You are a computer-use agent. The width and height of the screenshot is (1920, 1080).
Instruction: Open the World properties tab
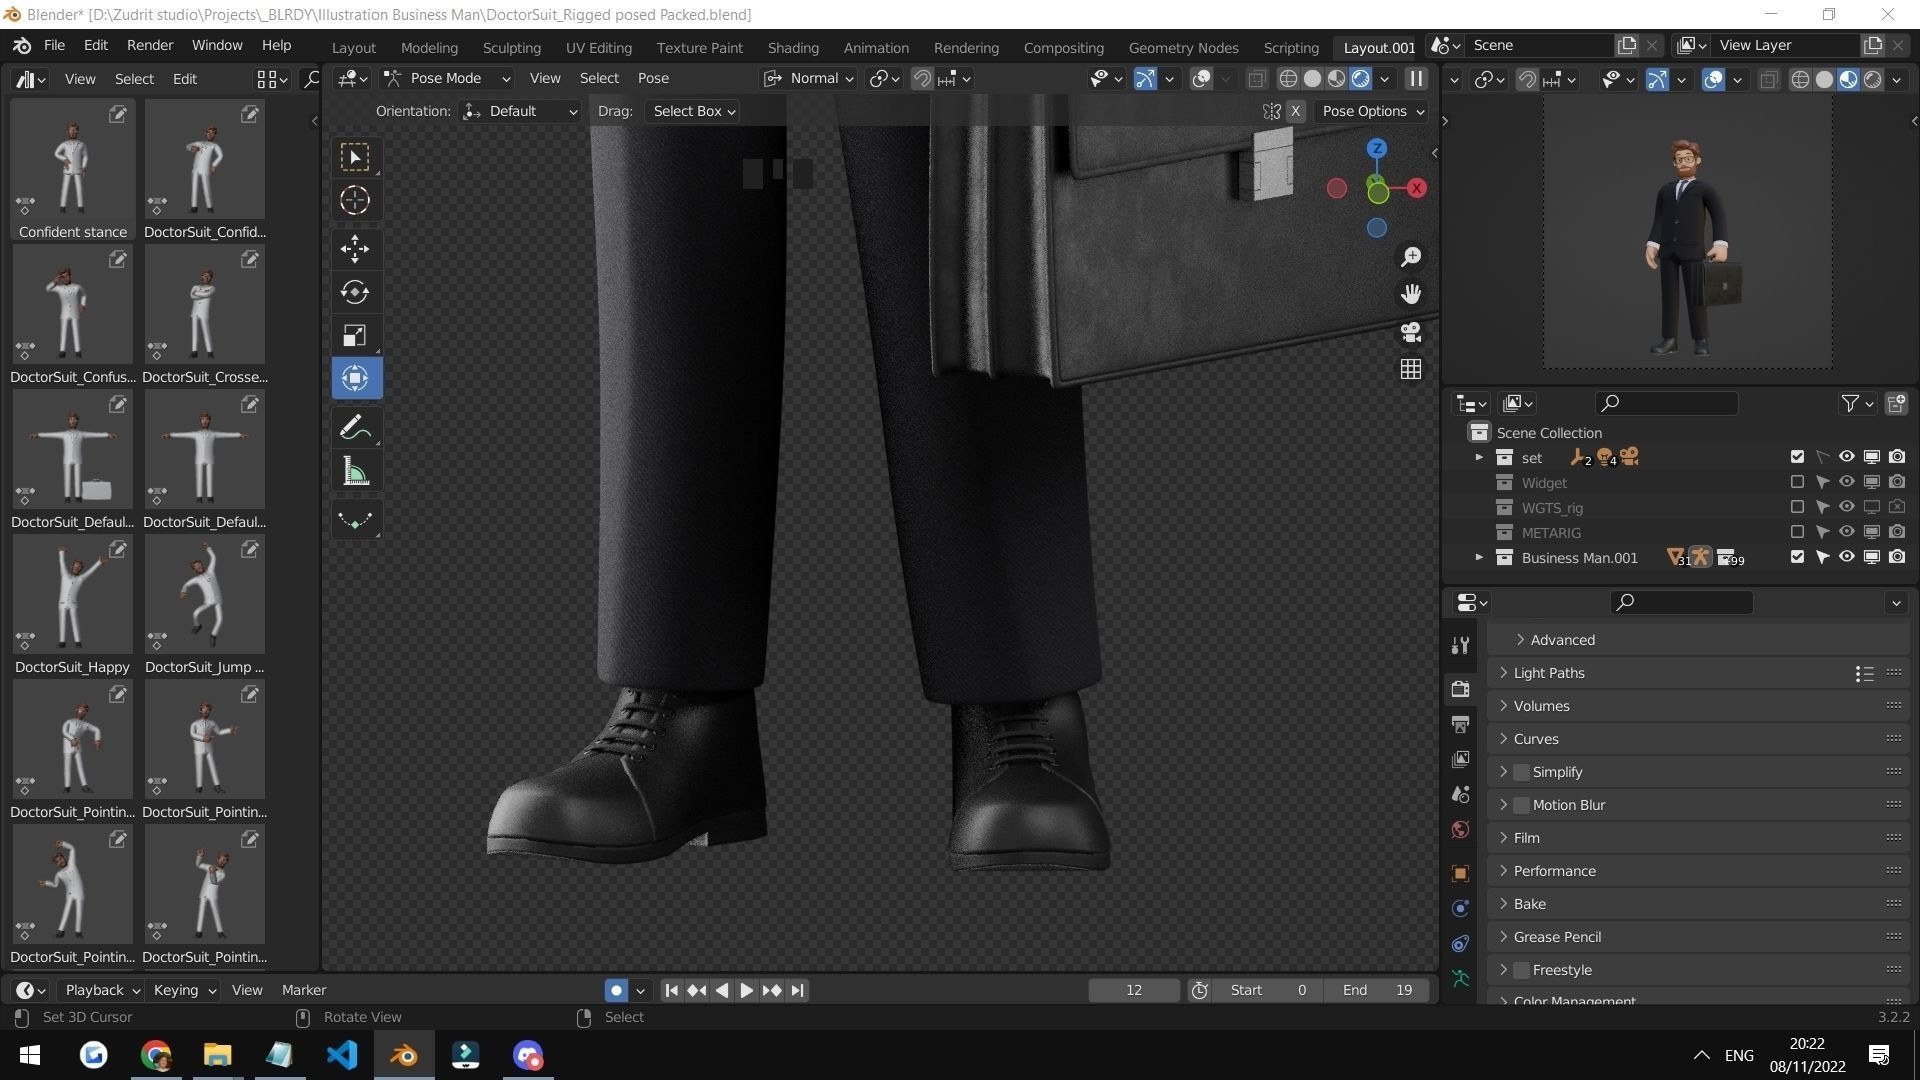pos(1461,829)
